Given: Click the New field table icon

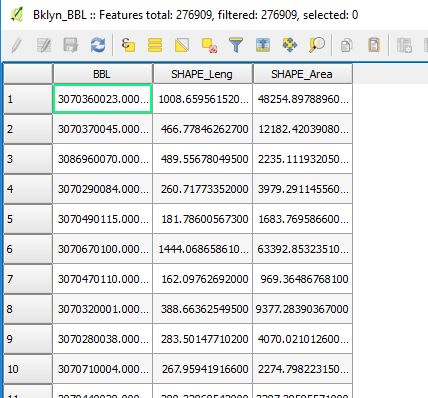Looking at the screenshot, I should pos(404,45).
